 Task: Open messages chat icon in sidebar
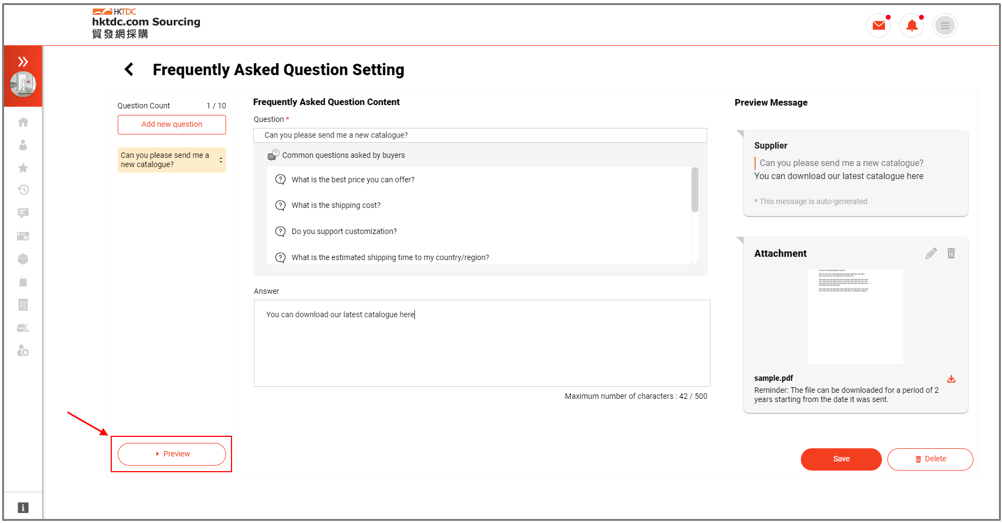(x=23, y=213)
